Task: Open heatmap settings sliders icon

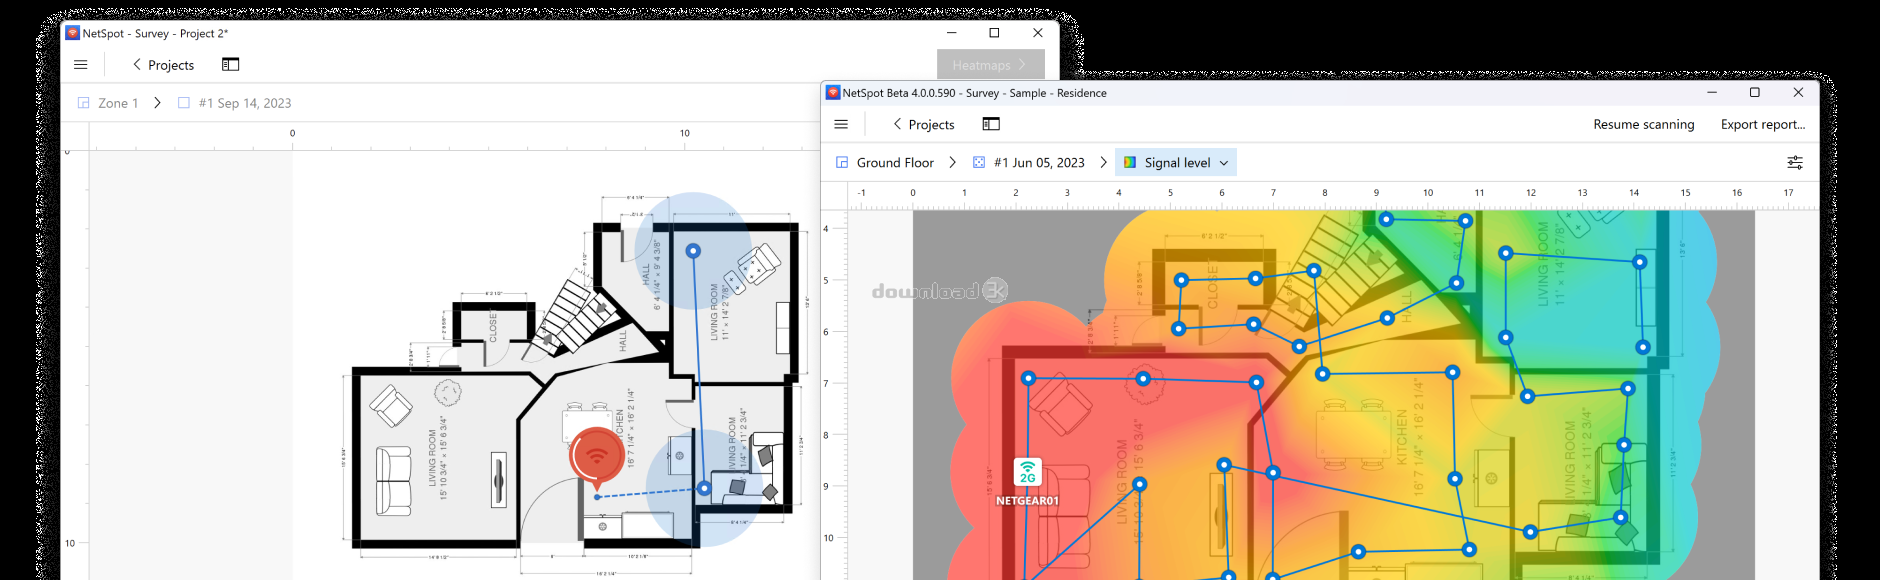Action: (1795, 163)
